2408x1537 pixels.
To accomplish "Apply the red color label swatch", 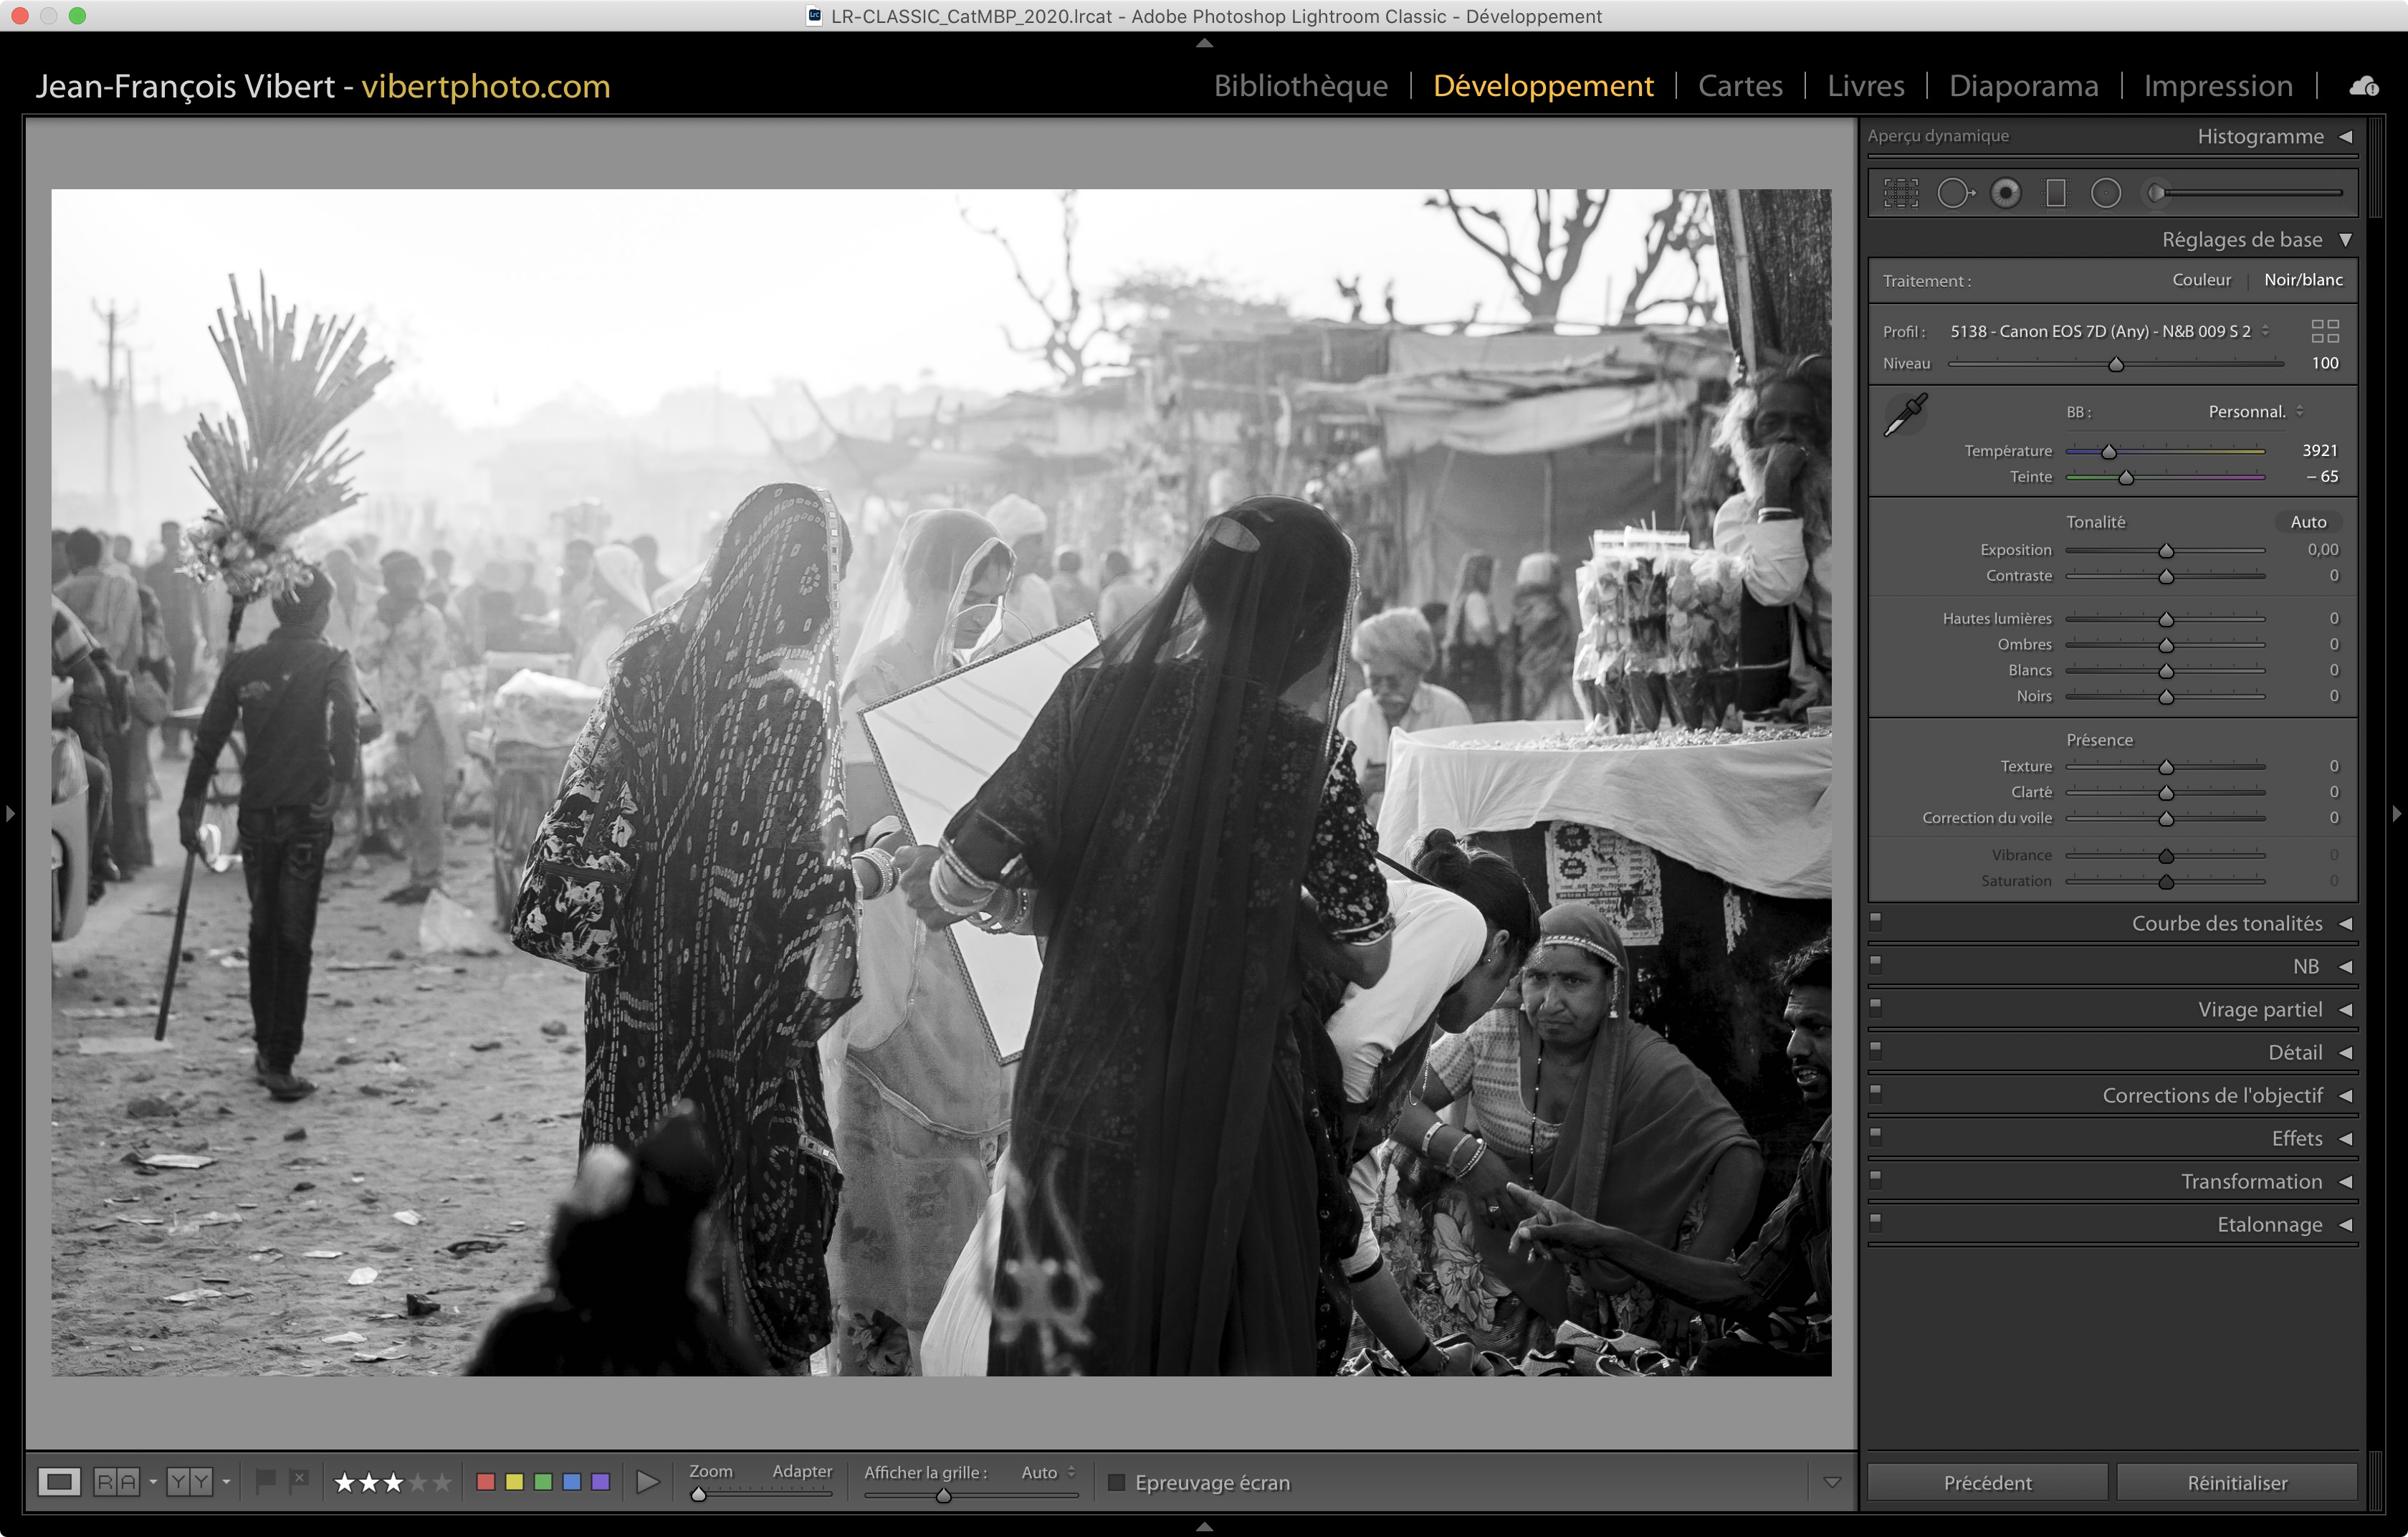I will click(486, 1482).
